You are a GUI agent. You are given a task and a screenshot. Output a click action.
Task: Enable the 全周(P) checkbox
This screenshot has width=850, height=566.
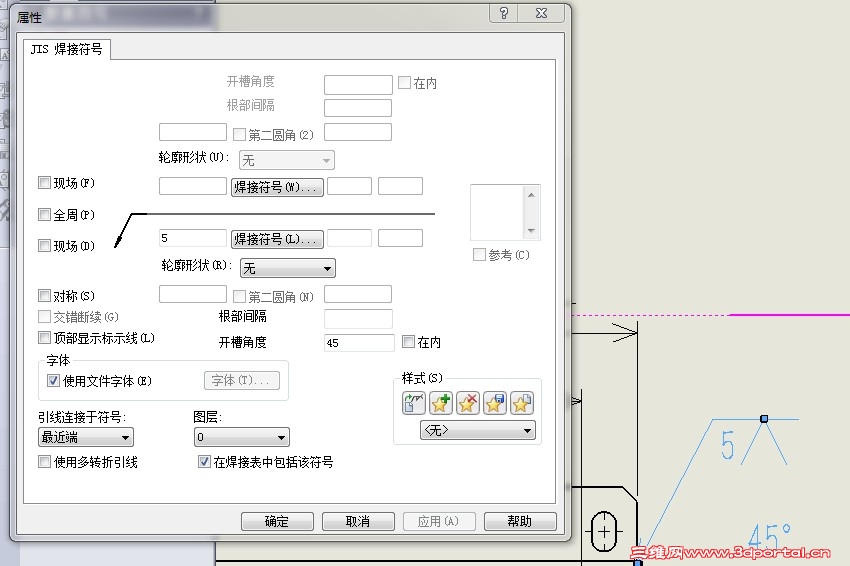point(44,215)
